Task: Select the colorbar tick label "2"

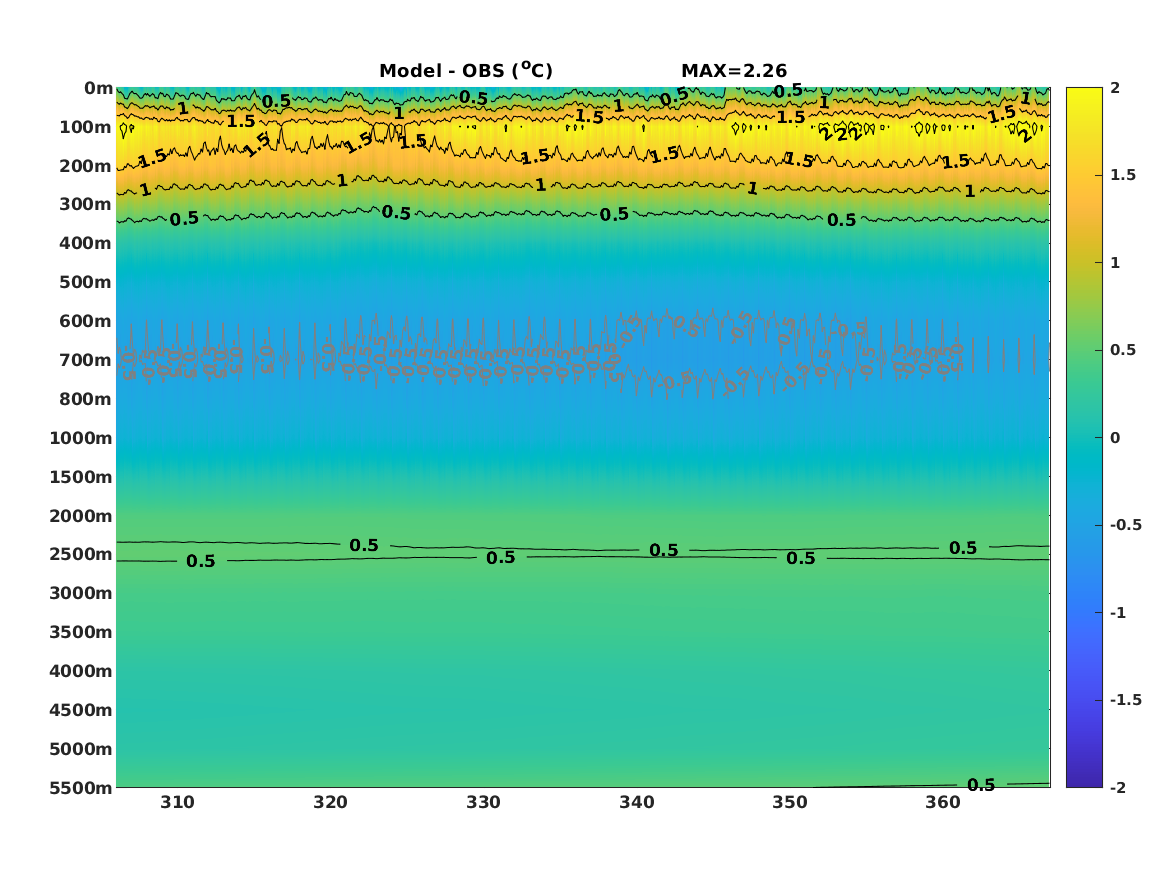Action: click(x=1115, y=88)
